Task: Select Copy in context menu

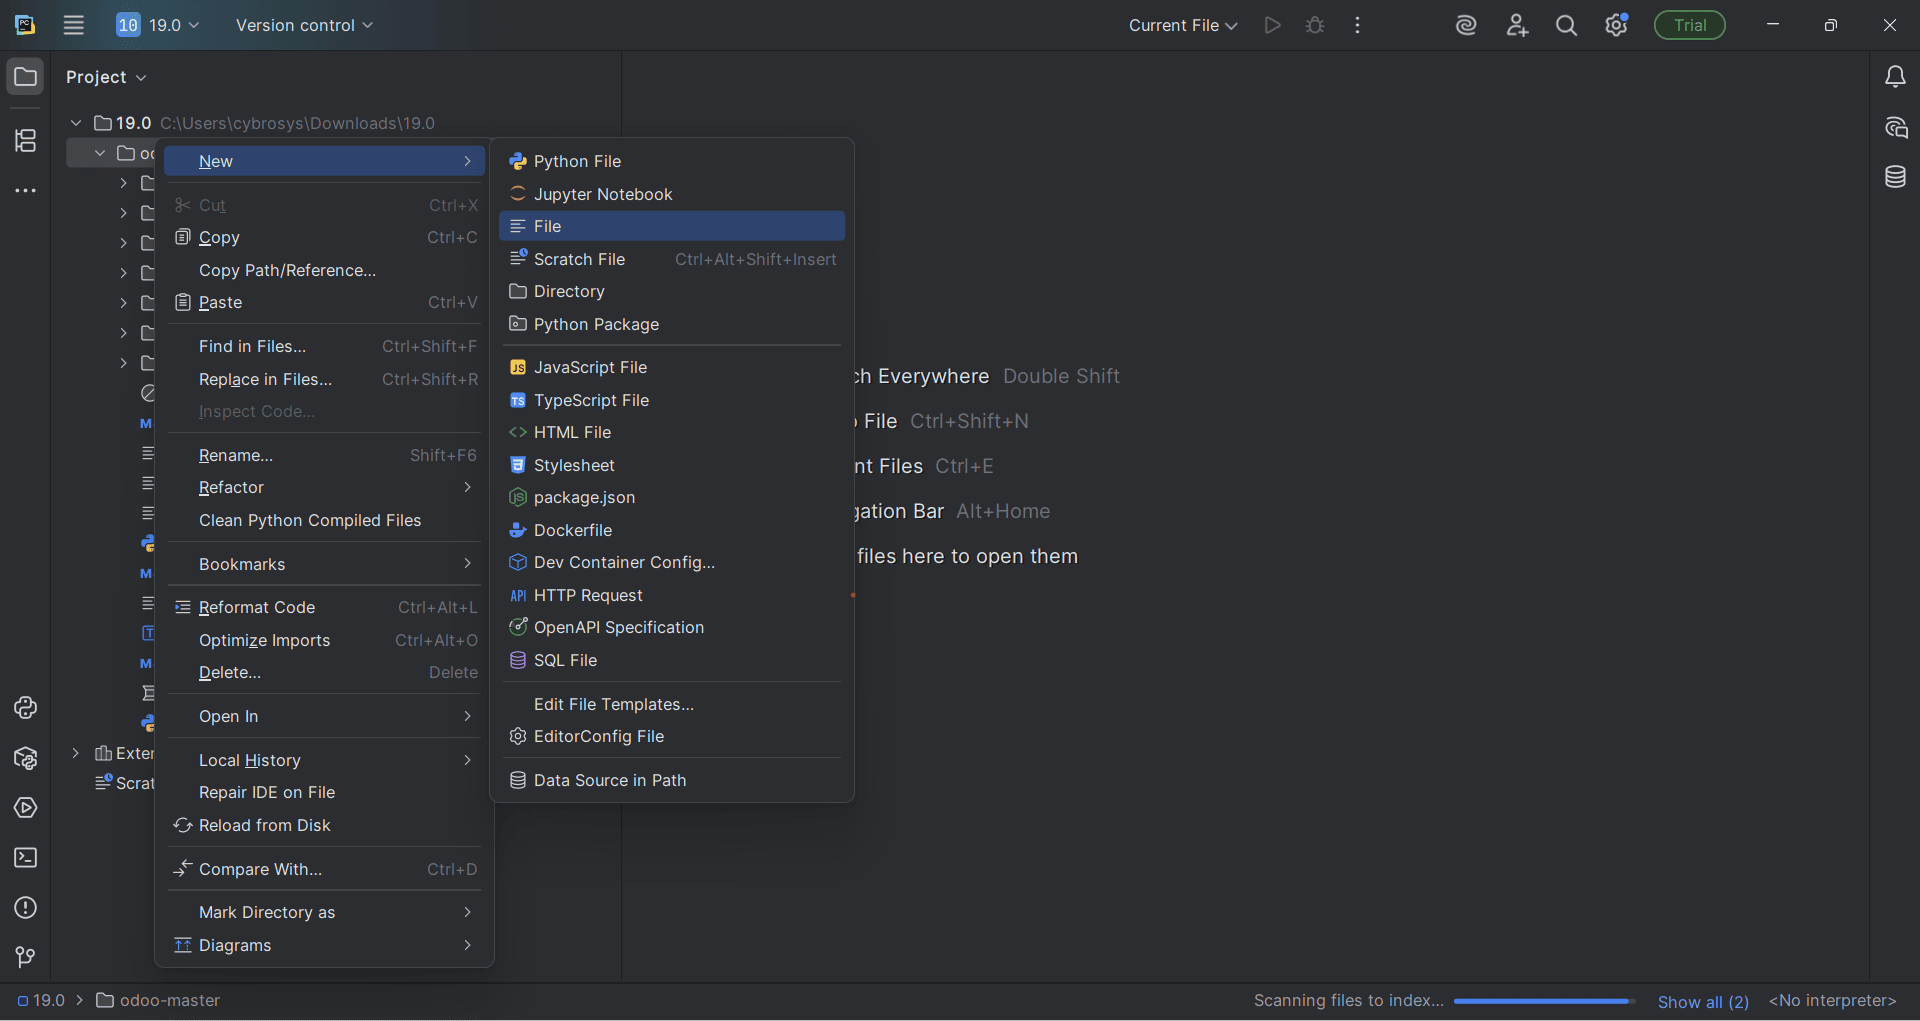Action: (x=324, y=237)
